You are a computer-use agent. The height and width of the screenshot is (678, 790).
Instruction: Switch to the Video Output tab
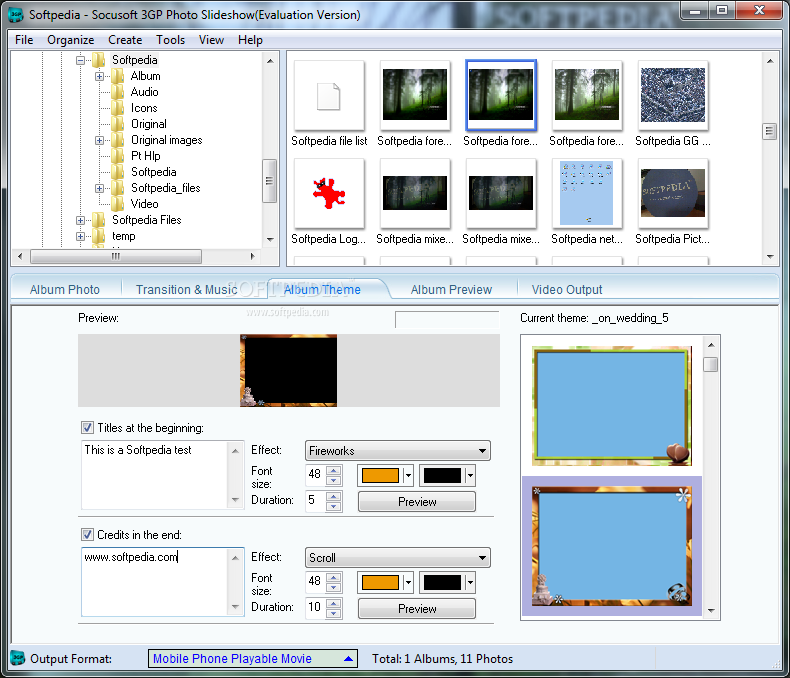click(567, 290)
